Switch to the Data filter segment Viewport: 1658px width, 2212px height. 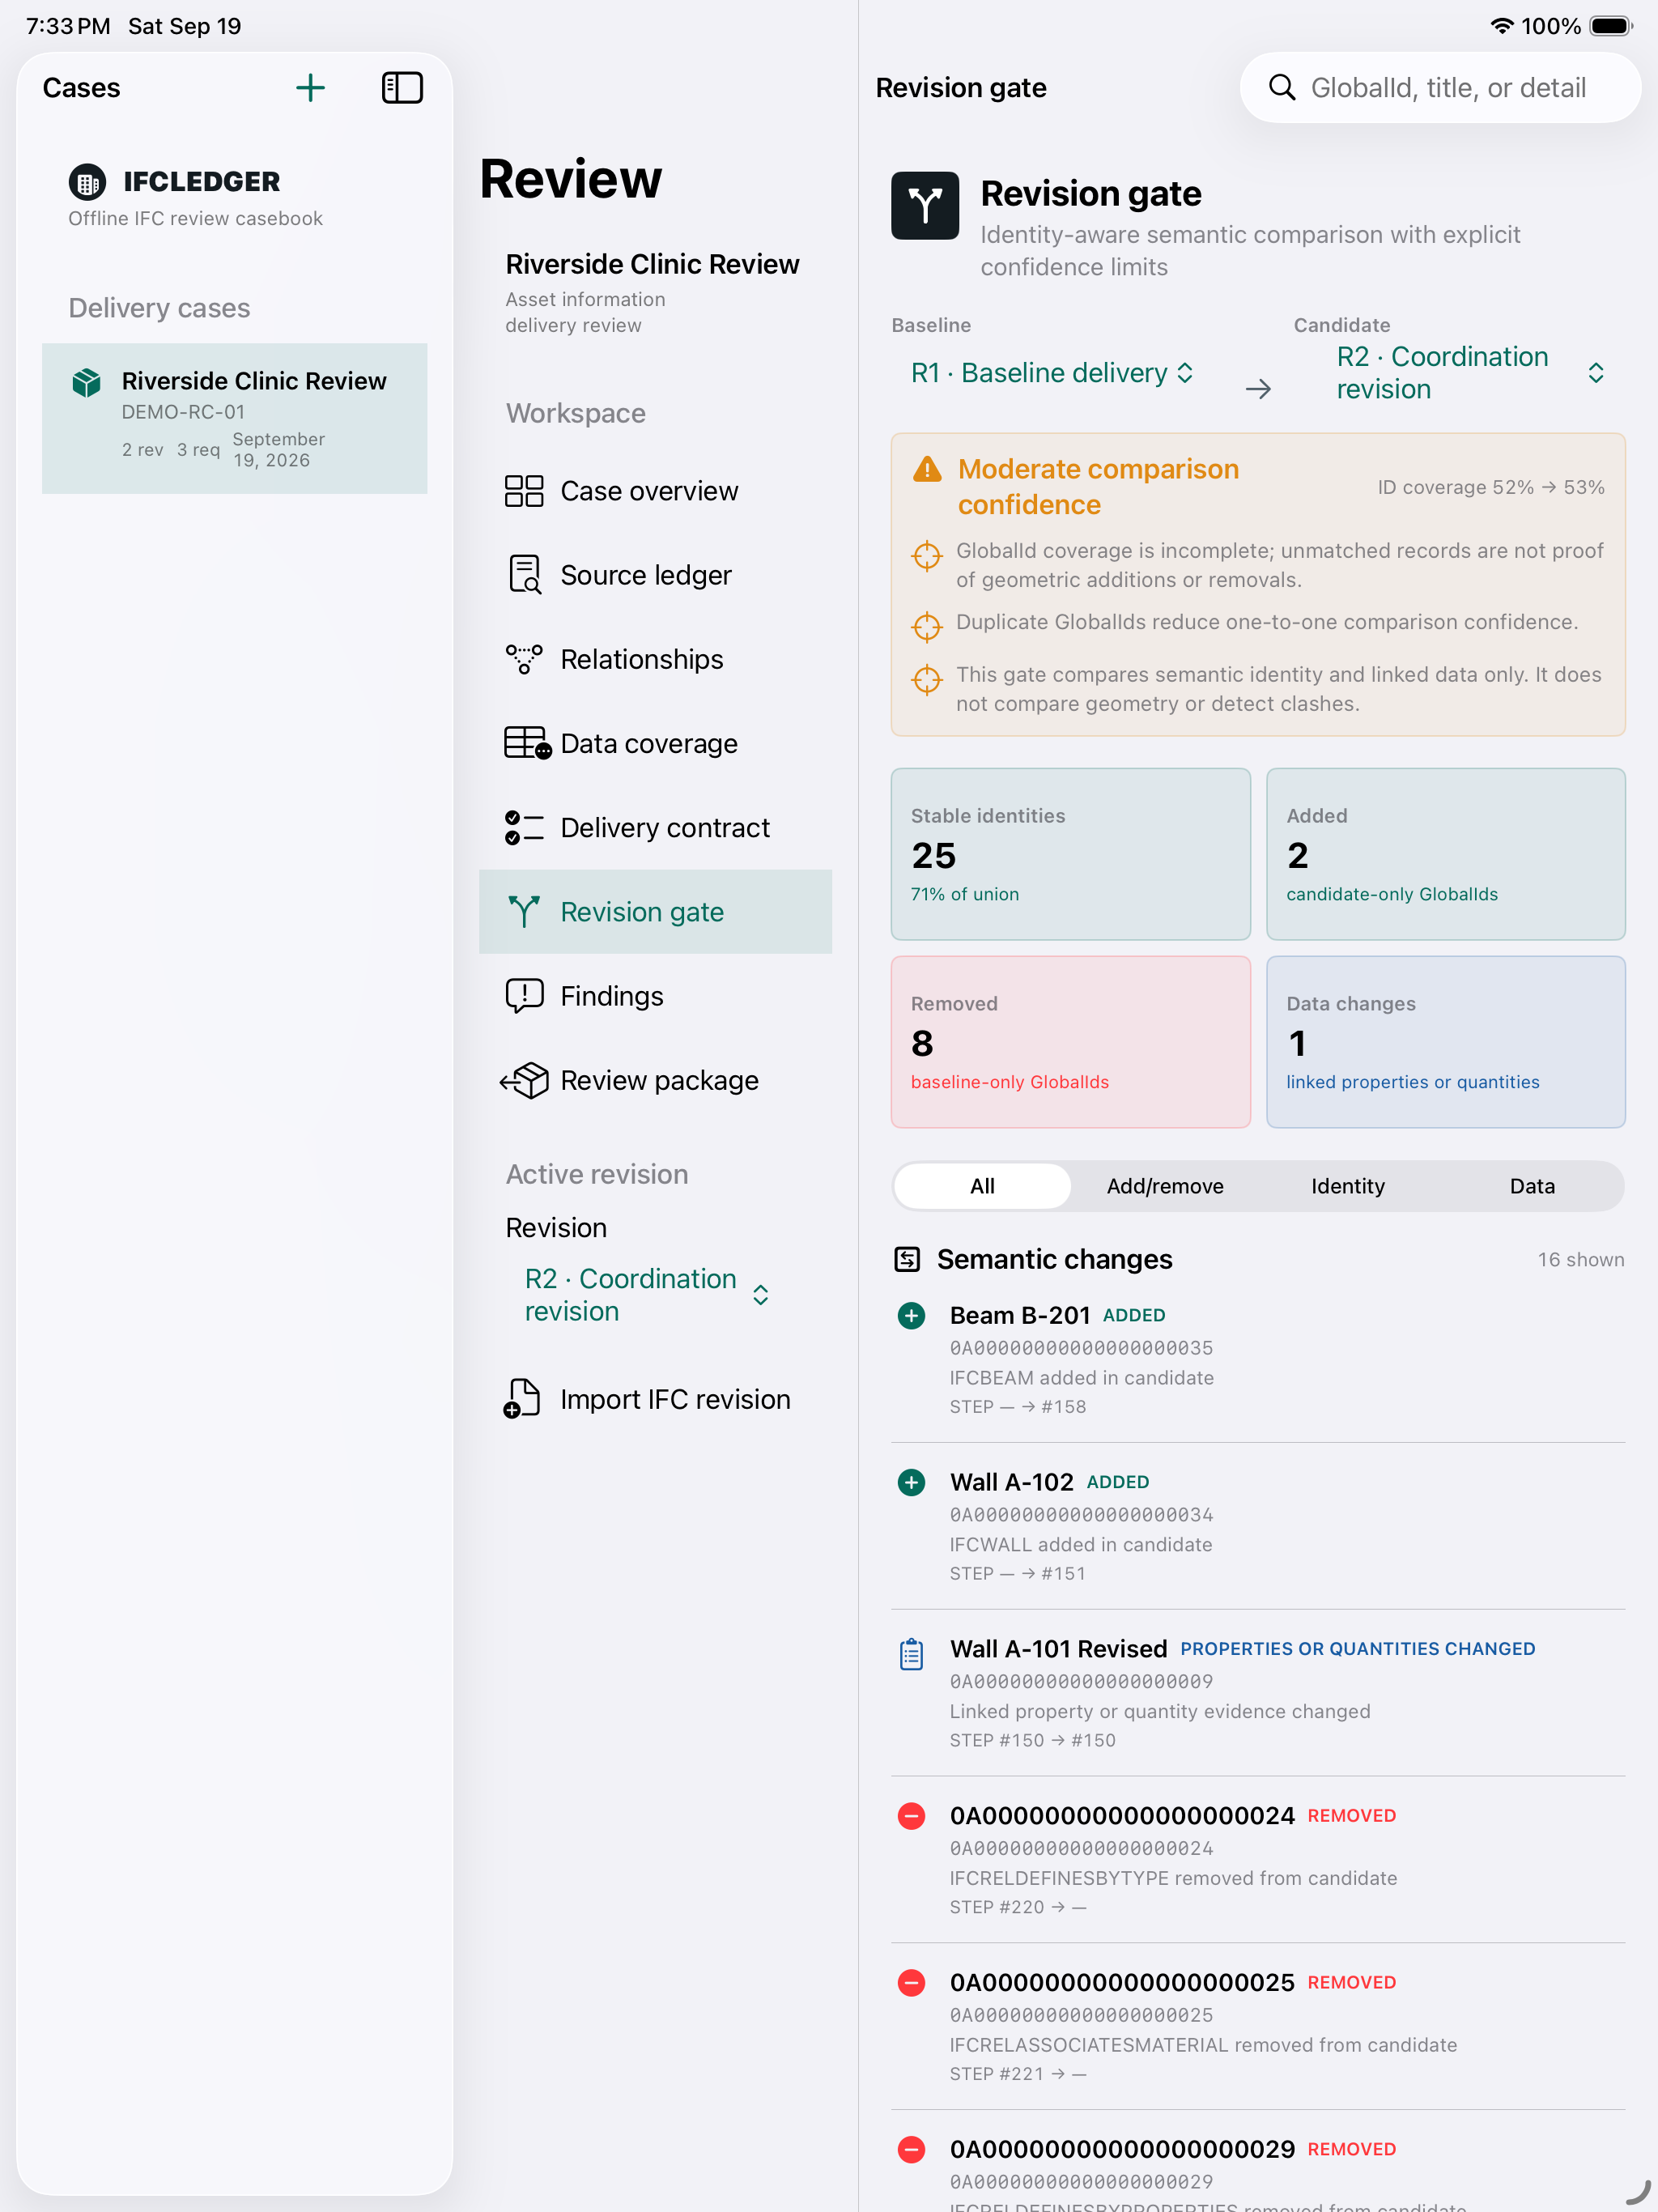click(1532, 1186)
